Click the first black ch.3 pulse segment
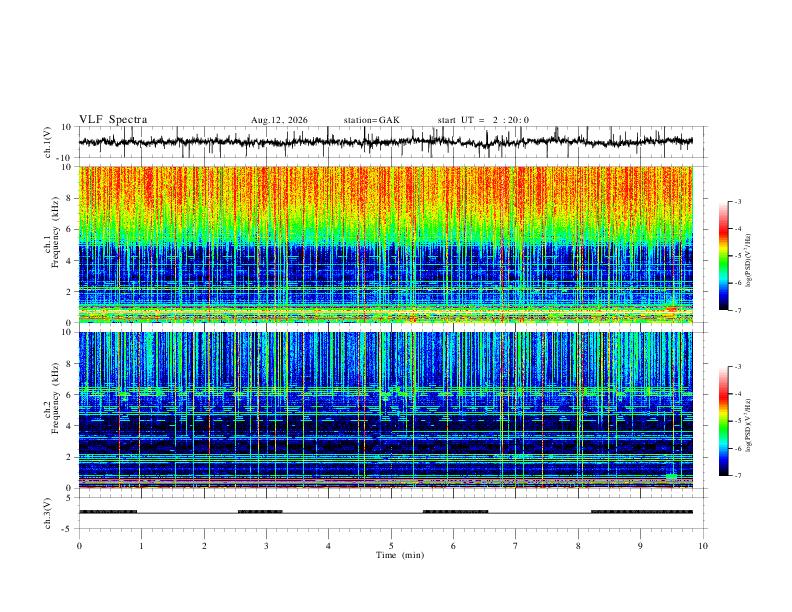Viewport: 792px width, 612px height. click(108, 512)
